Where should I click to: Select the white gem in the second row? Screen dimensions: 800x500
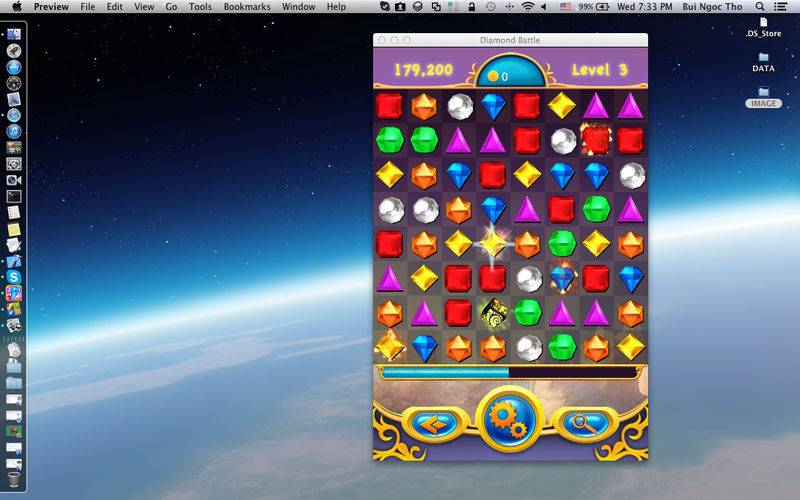(563, 140)
